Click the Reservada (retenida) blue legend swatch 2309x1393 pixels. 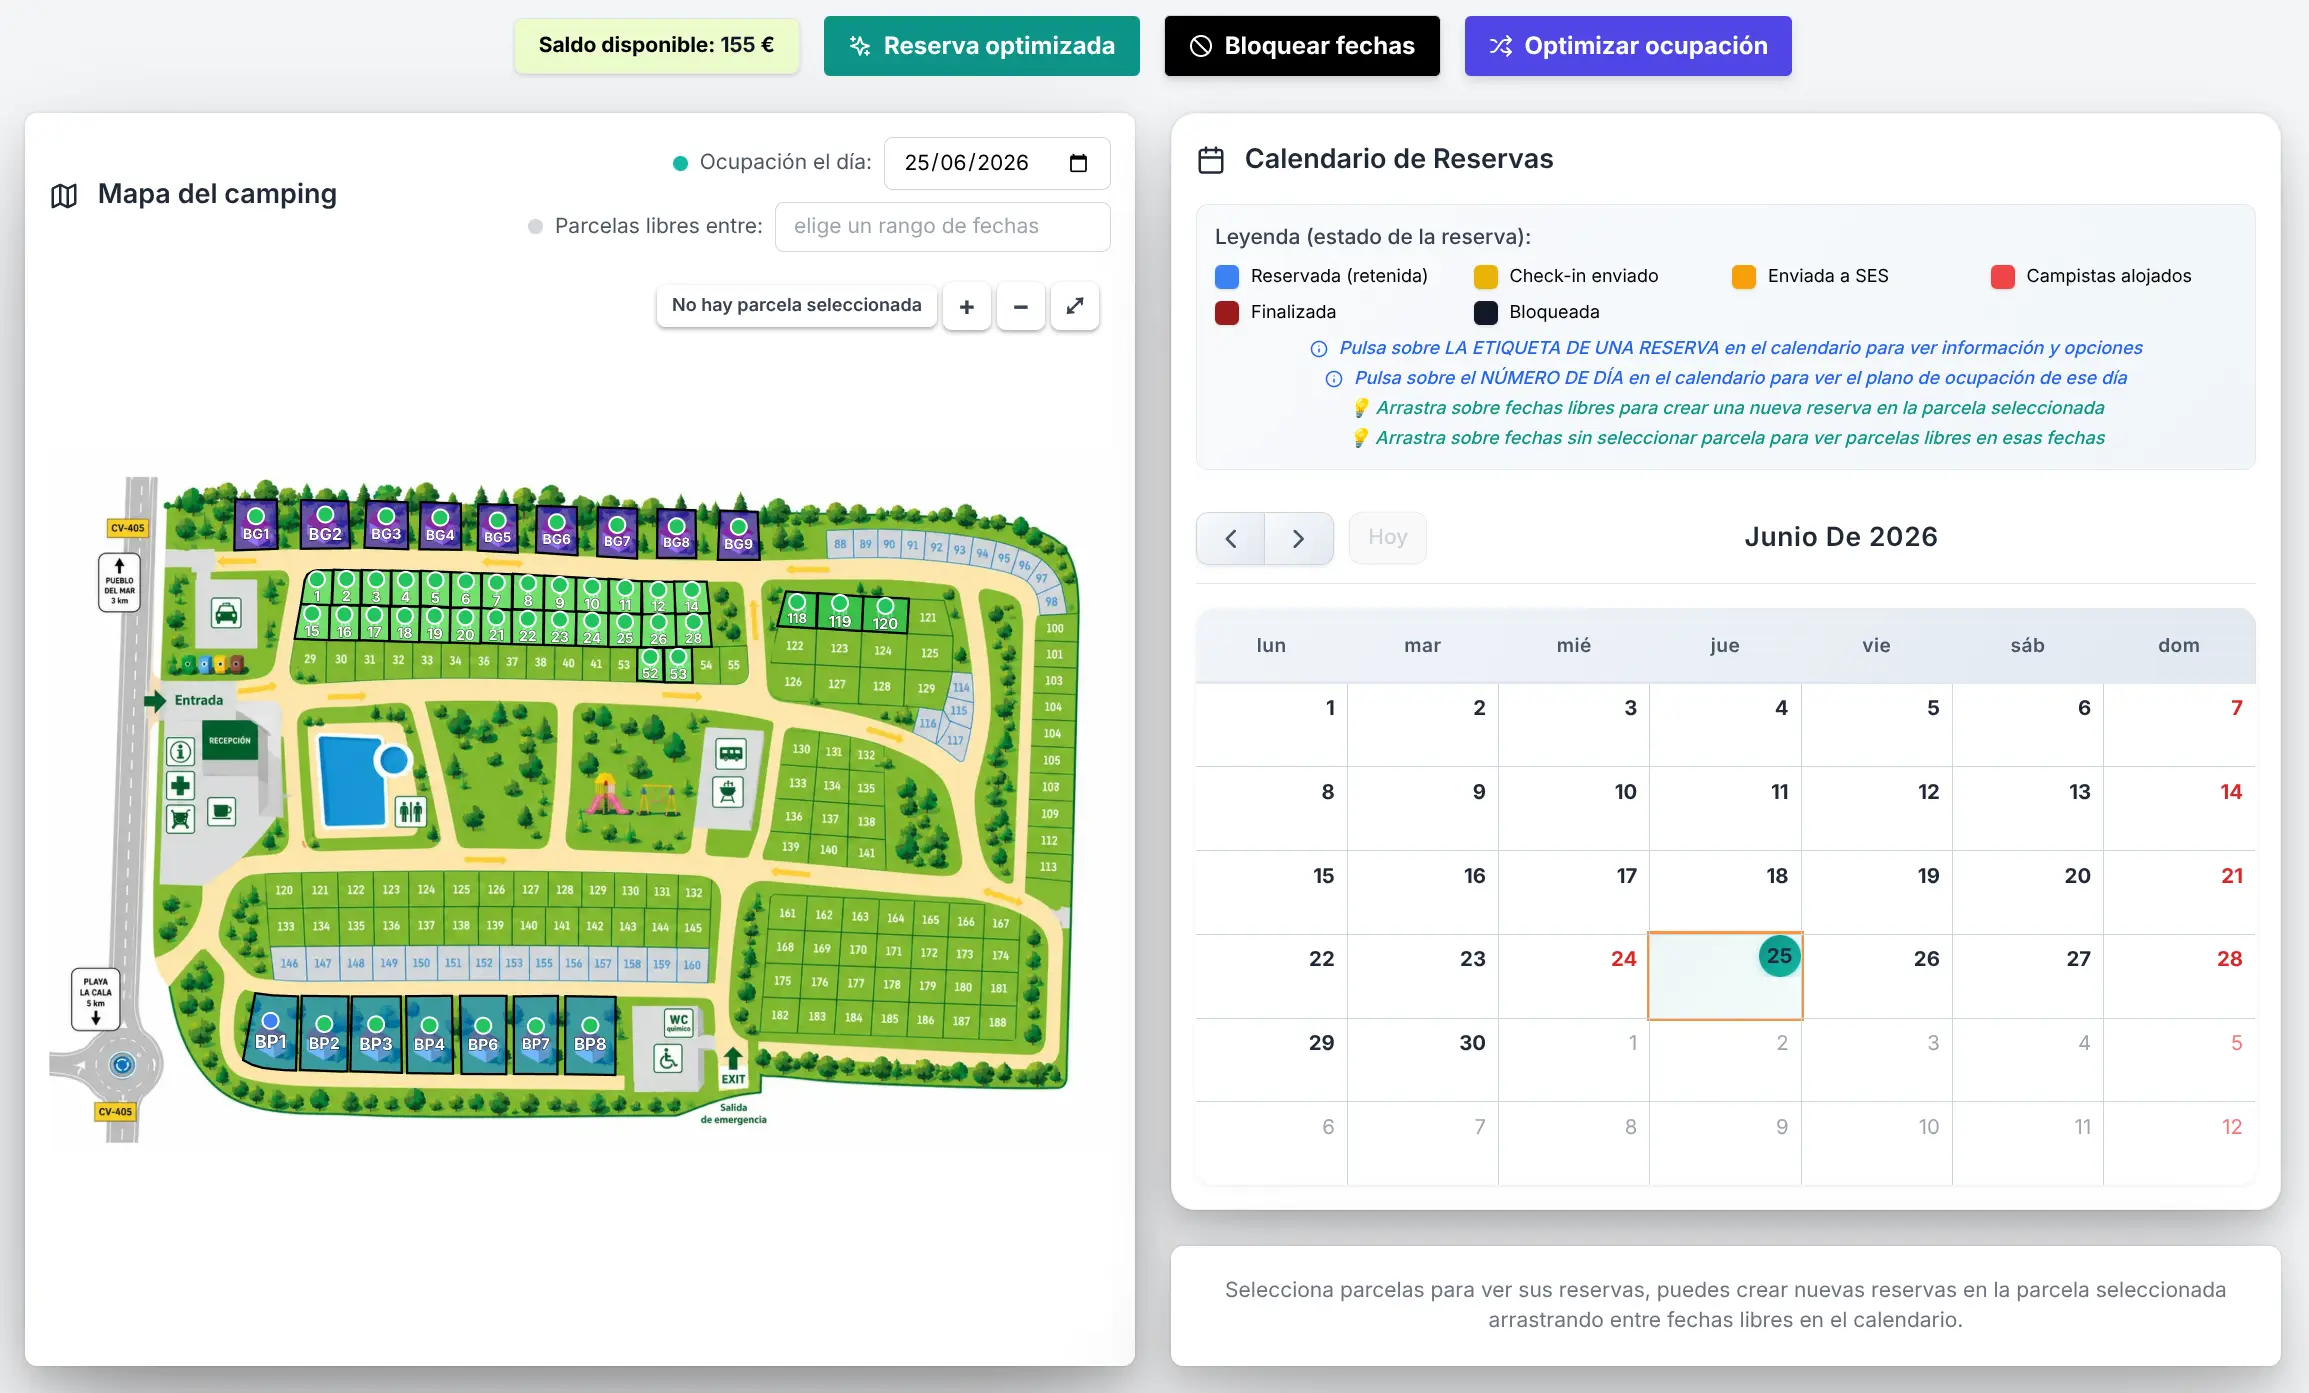(x=1226, y=277)
